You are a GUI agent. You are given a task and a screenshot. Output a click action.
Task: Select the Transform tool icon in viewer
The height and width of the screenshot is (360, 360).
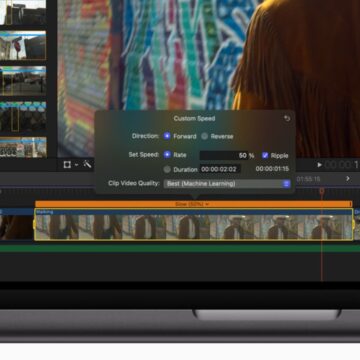(67, 164)
